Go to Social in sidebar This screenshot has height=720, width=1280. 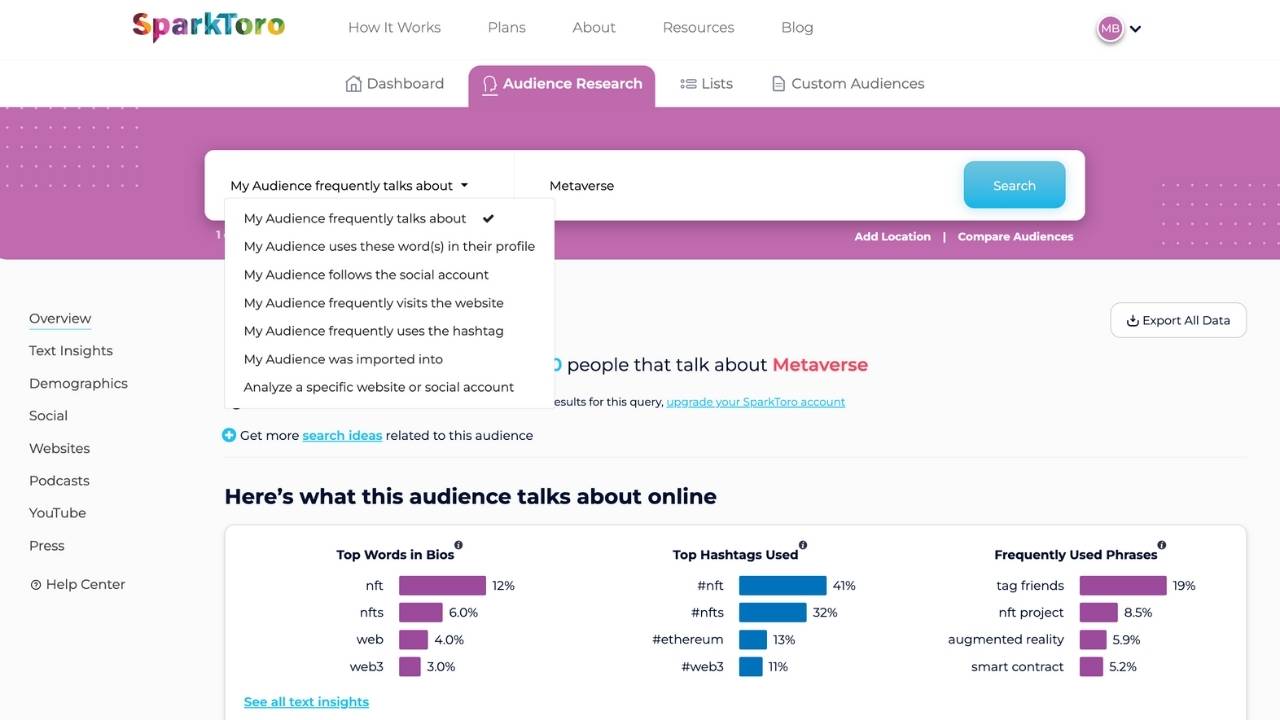pos(48,416)
